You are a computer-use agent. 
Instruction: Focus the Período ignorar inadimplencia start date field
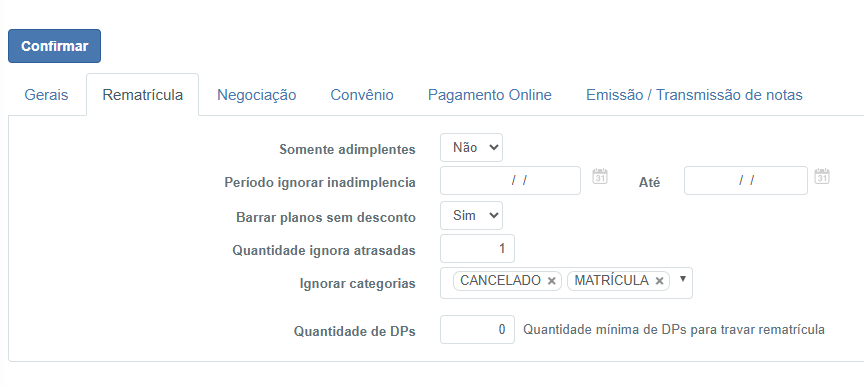(510, 181)
